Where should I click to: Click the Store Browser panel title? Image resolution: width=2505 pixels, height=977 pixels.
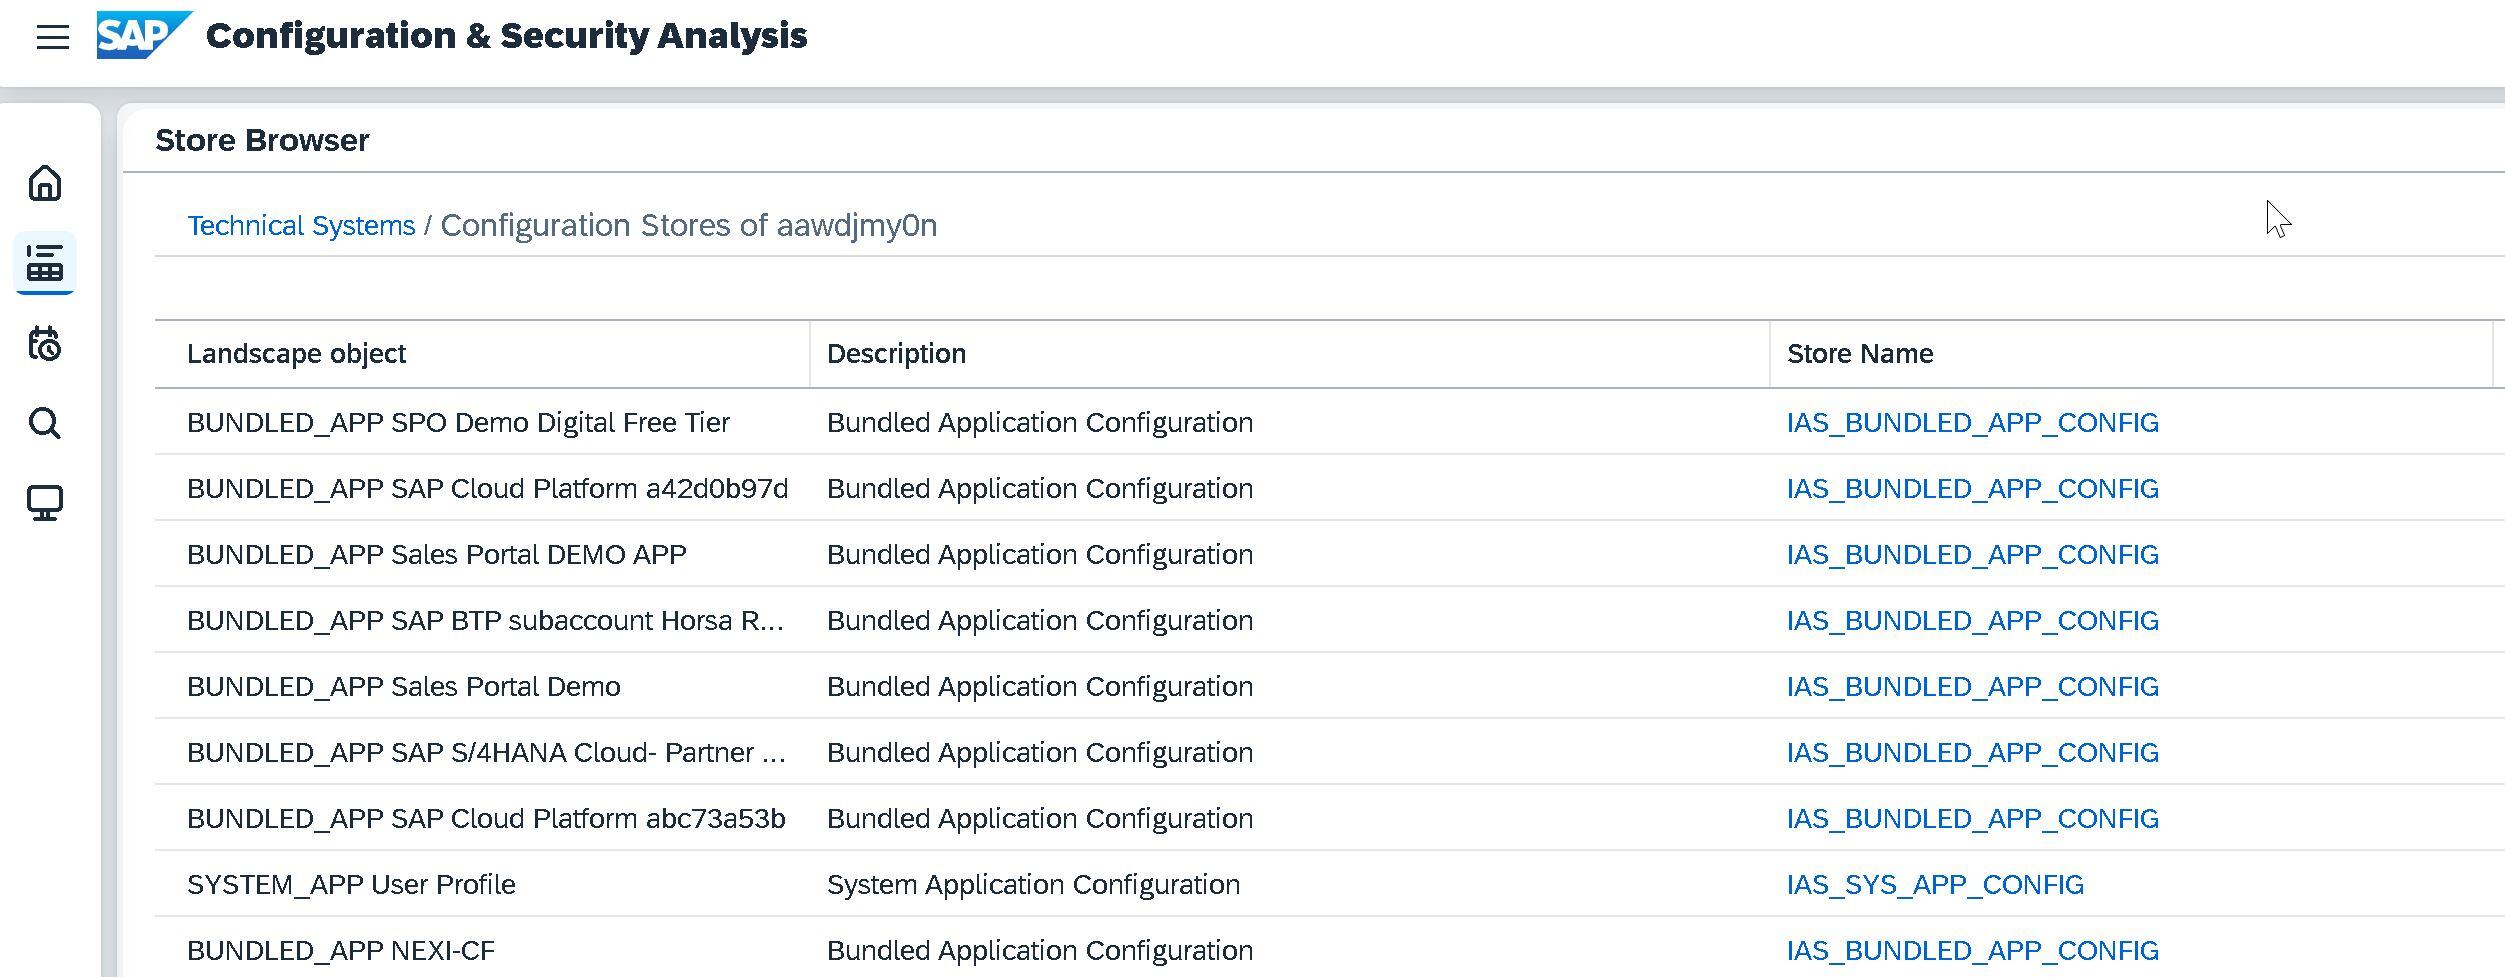tap(262, 140)
